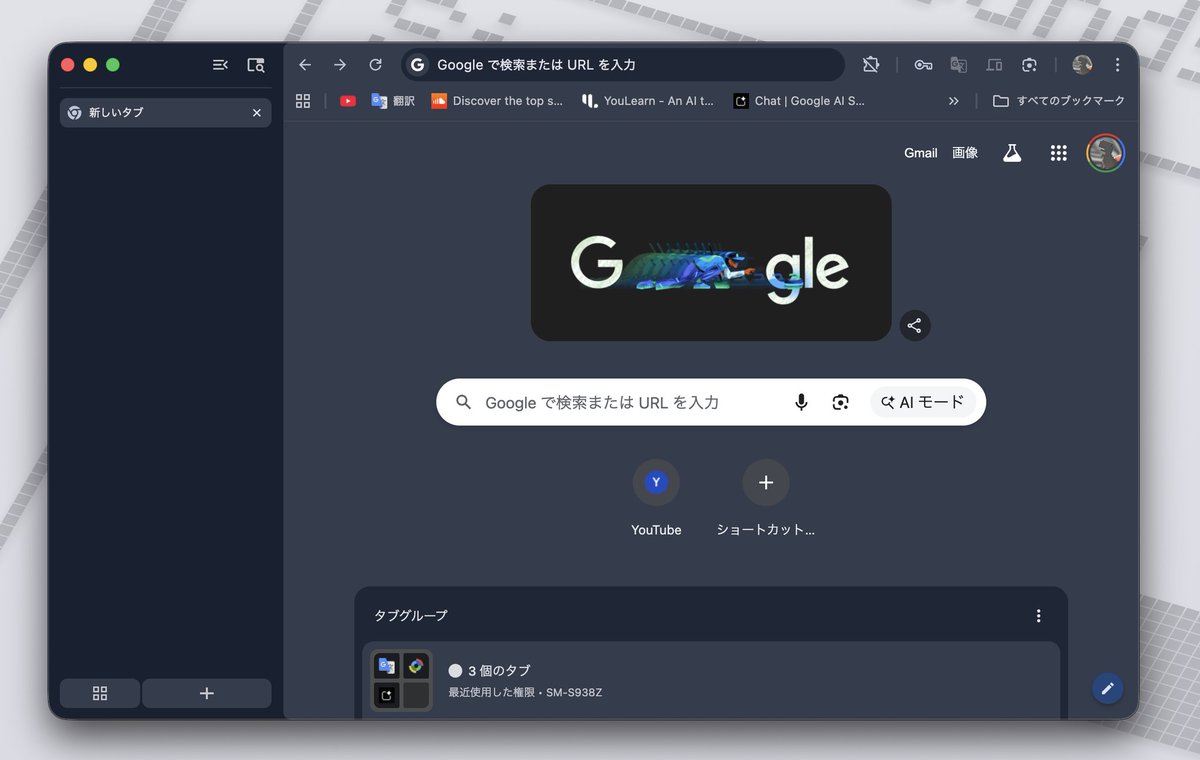The width and height of the screenshot is (1200, 760).
Task: Open the すべてのブックマーク folder
Action: pos(1058,101)
